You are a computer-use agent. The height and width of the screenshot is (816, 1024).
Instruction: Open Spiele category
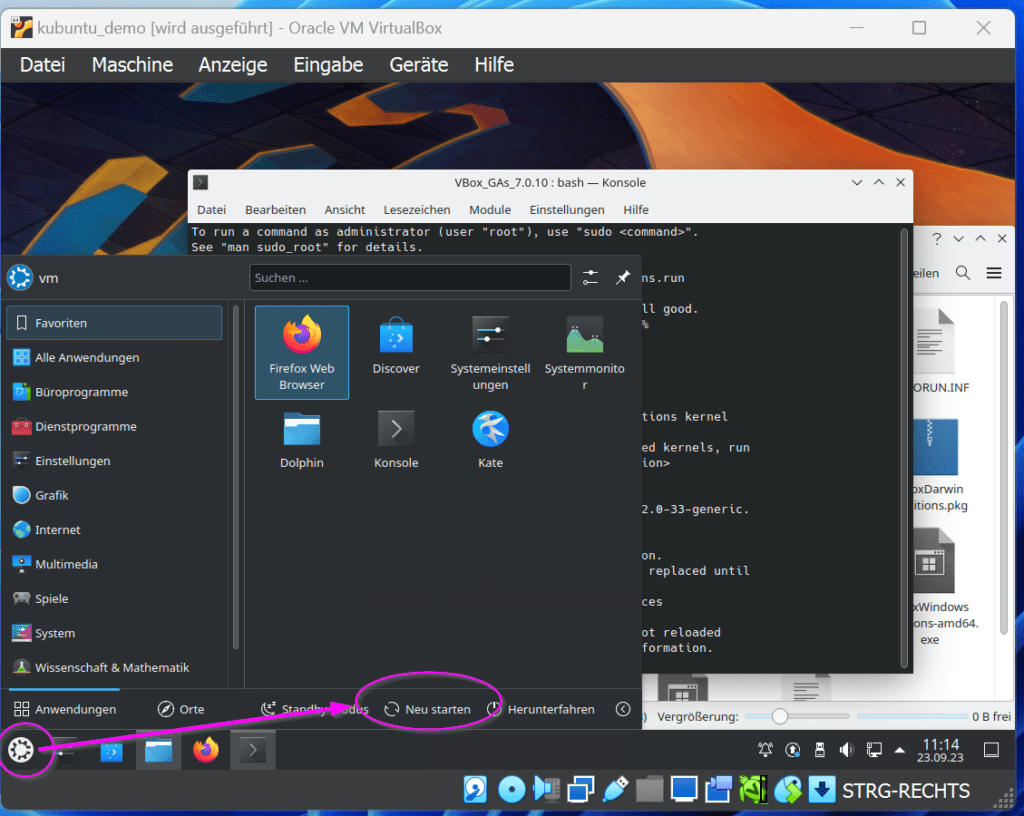pyautogui.click(x=114, y=599)
